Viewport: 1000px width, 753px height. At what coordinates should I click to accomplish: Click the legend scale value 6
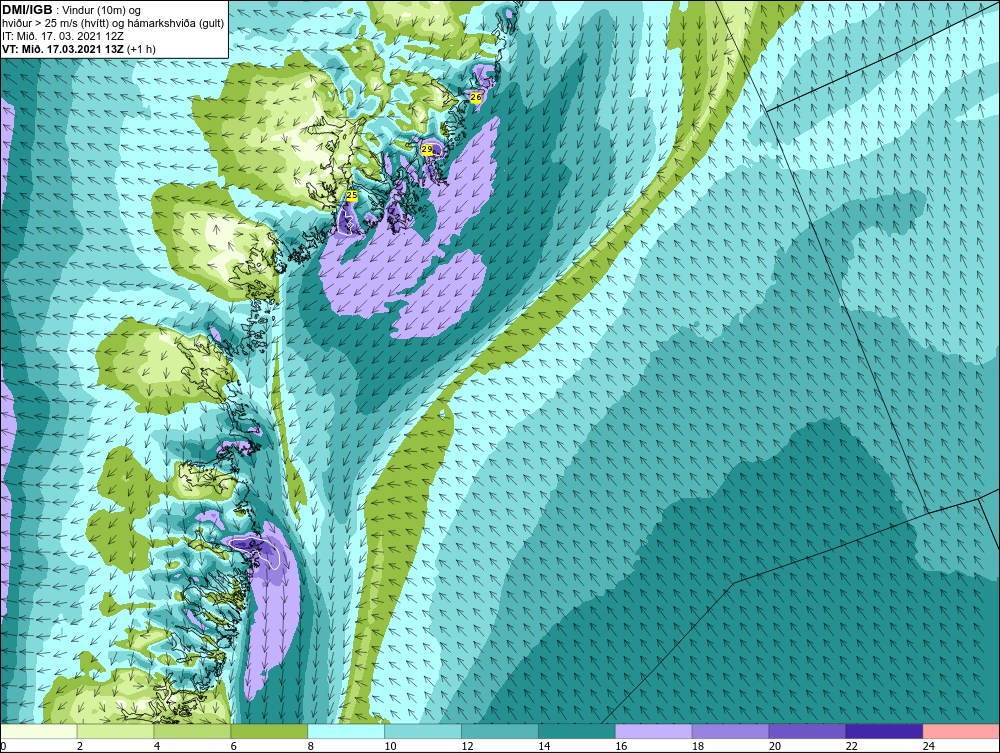tap(234, 746)
